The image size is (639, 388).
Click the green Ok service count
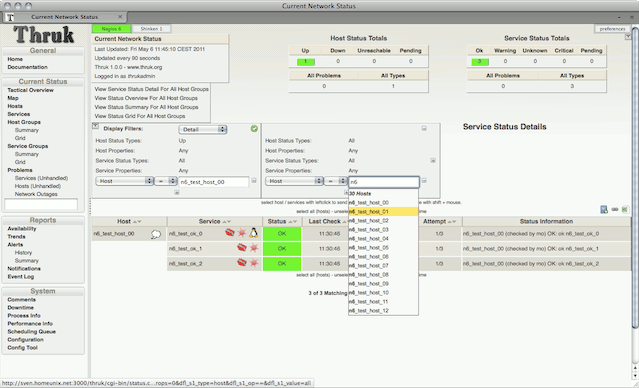[x=480, y=62]
